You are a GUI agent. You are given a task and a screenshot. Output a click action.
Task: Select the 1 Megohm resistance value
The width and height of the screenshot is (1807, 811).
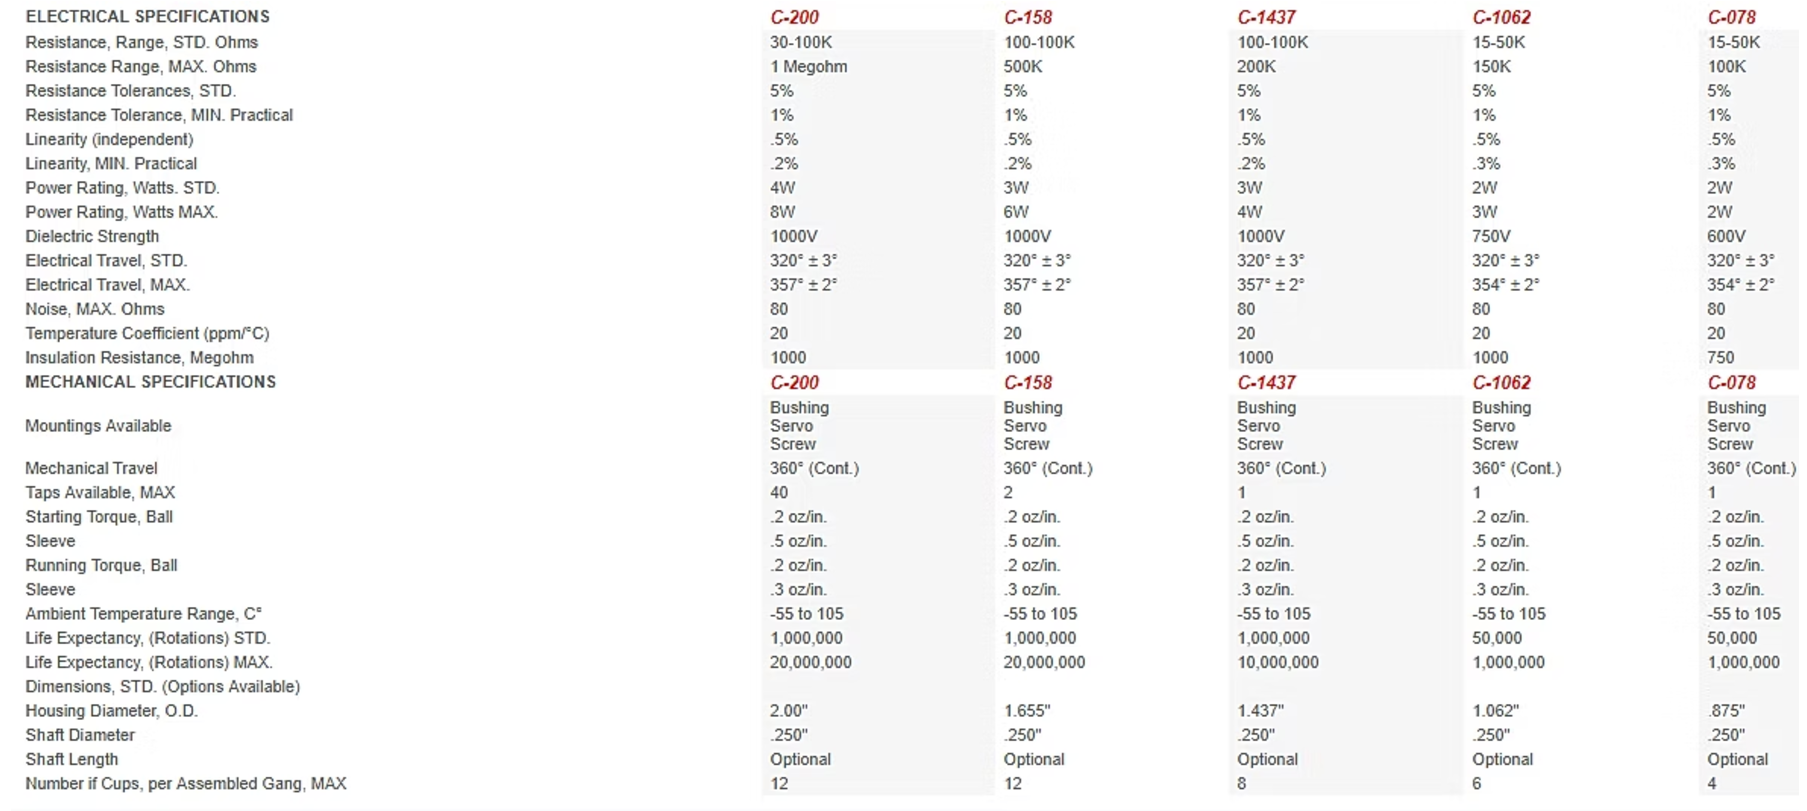(808, 67)
